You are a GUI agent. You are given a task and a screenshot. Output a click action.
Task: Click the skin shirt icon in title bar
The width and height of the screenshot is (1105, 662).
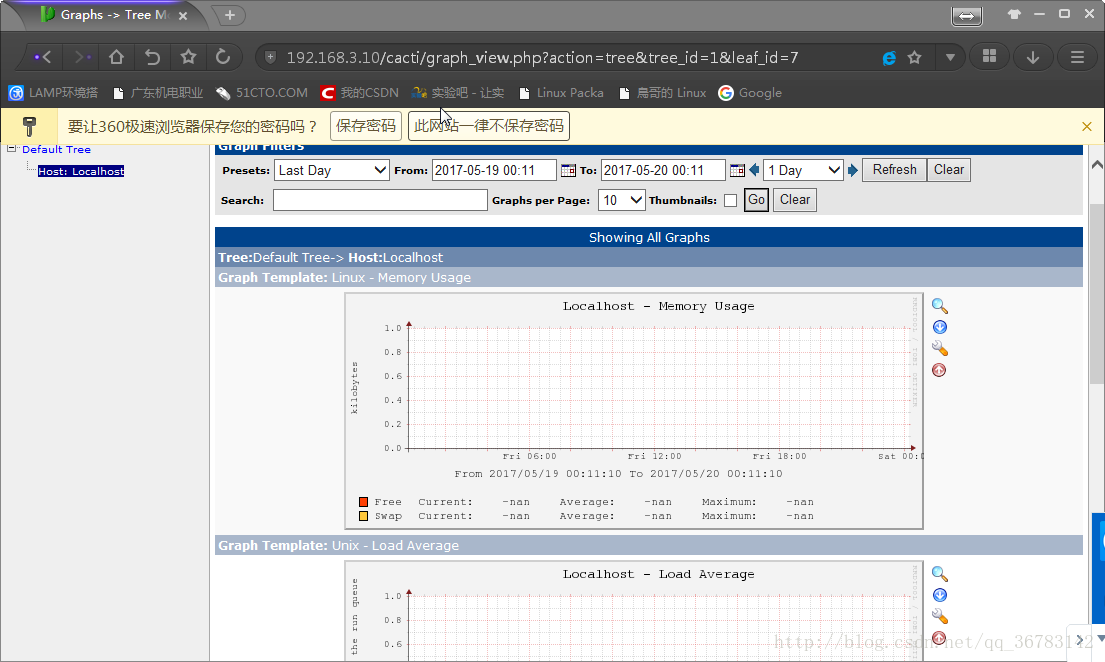coord(1014,14)
